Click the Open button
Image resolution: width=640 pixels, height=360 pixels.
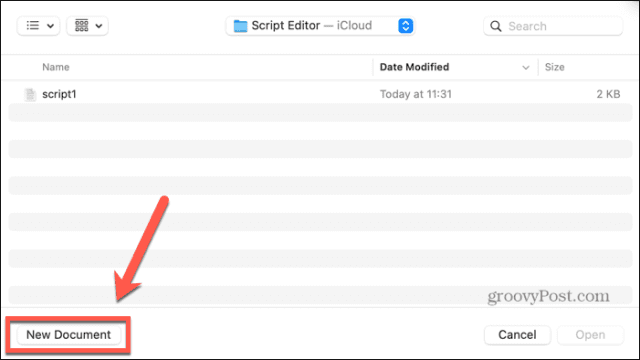click(590, 335)
